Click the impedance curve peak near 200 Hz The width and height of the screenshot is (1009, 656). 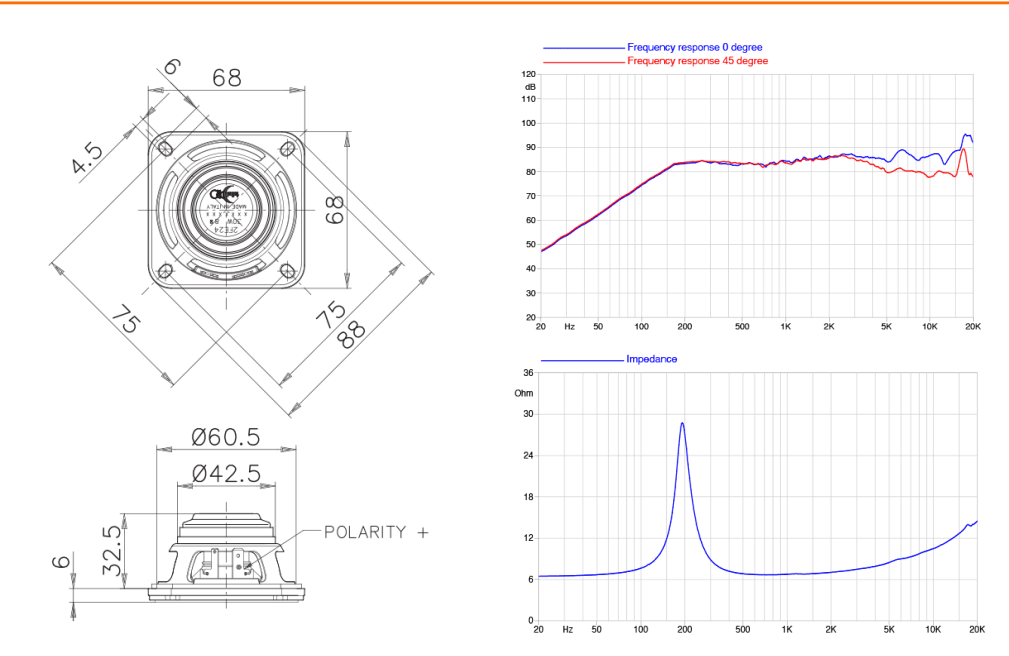click(682, 423)
